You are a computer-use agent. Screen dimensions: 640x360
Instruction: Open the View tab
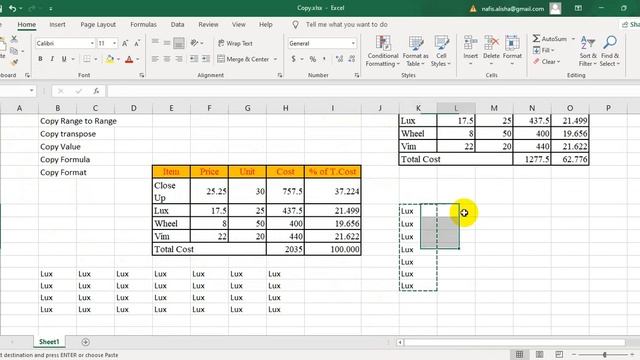pyautogui.click(x=238, y=24)
